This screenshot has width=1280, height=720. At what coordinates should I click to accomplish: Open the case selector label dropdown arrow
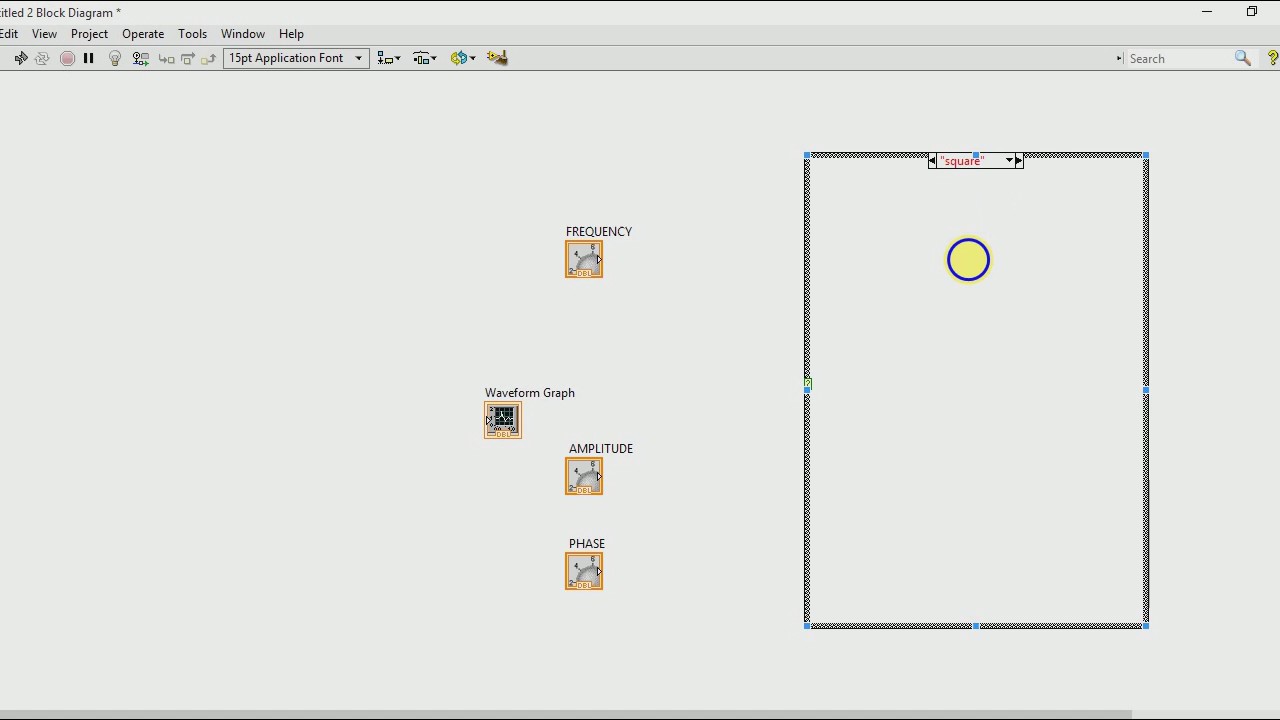tap(1009, 161)
